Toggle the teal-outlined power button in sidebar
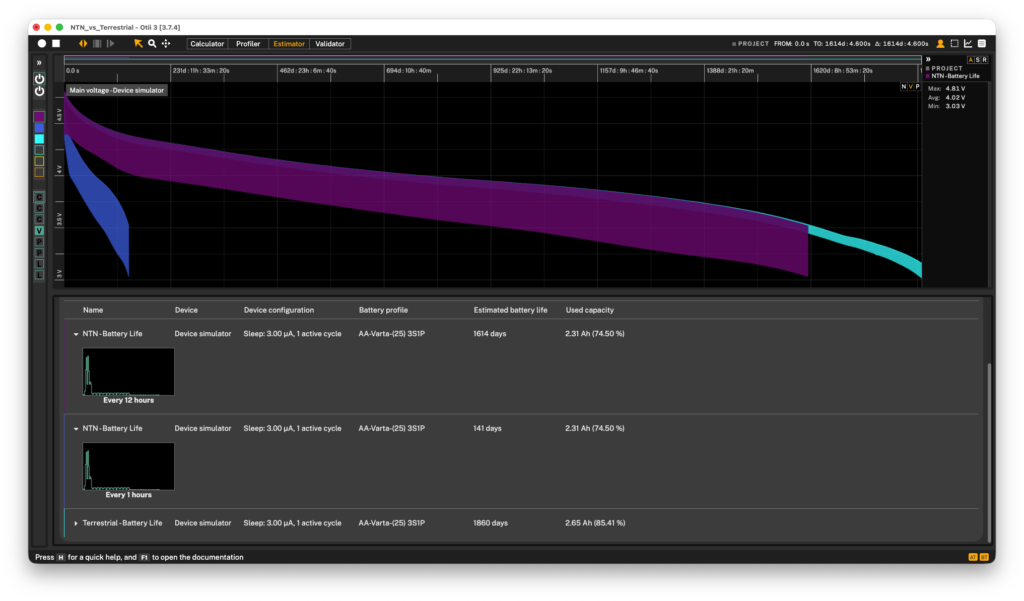The width and height of the screenshot is (1024, 601). 39,79
